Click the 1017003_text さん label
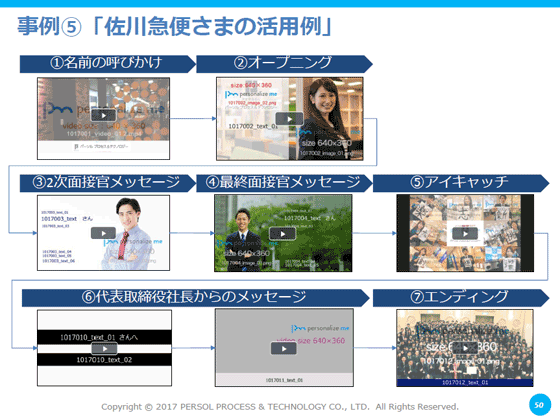 (x=67, y=219)
